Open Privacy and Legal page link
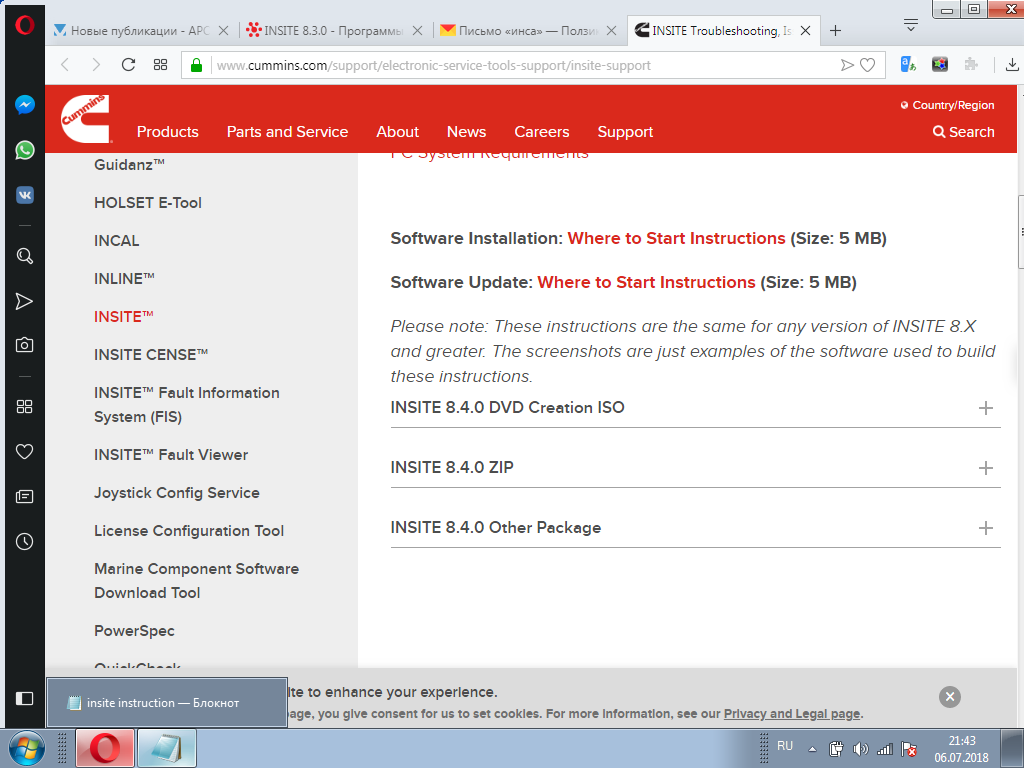The width and height of the screenshot is (1024, 768). [x=792, y=714]
